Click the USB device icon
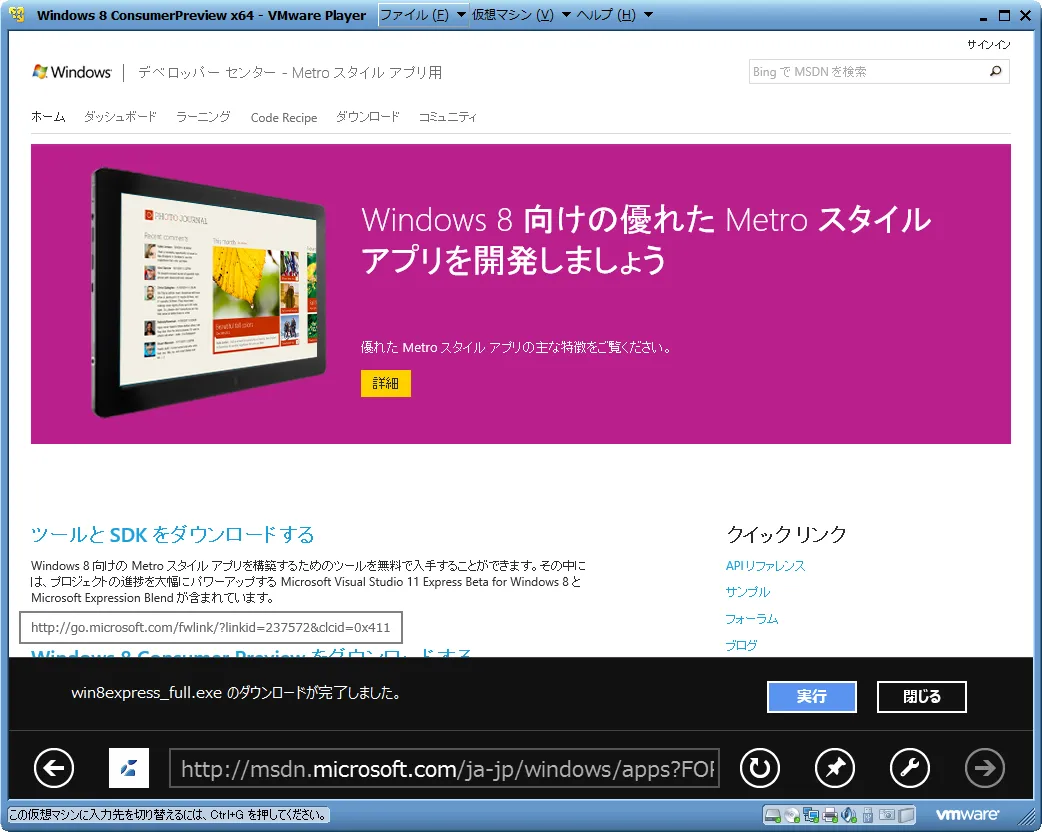Image resolution: width=1042 pixels, height=832 pixels. pyautogui.click(x=867, y=815)
